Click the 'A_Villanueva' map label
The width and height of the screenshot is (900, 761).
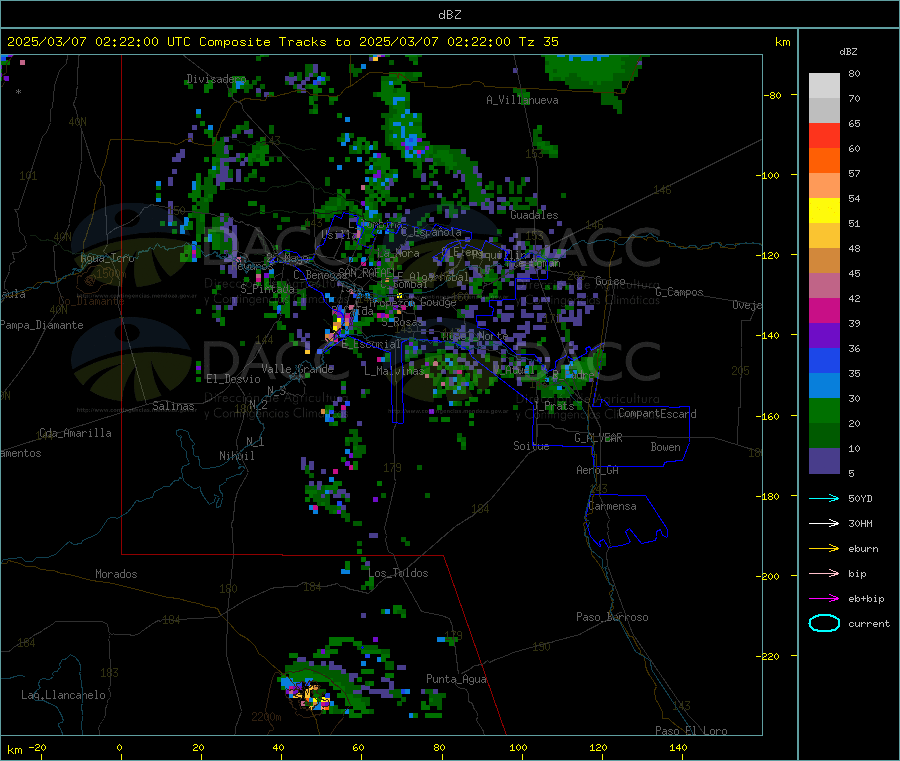[522, 100]
